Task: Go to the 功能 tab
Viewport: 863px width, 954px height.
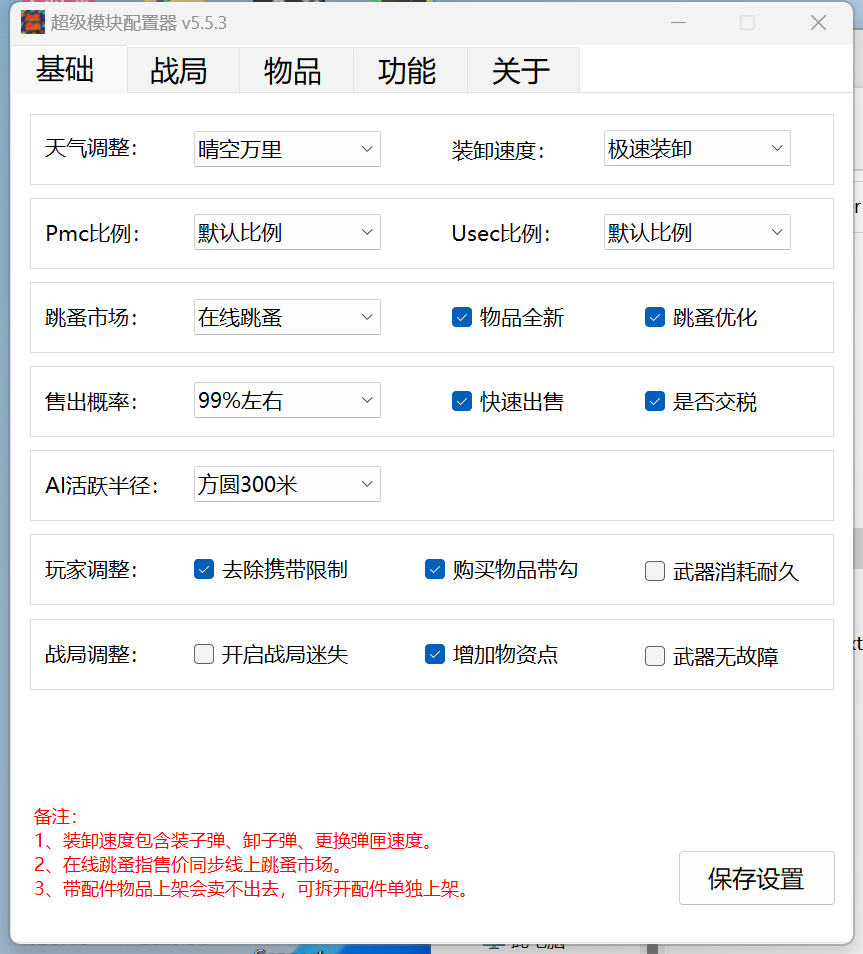Action: (x=407, y=71)
